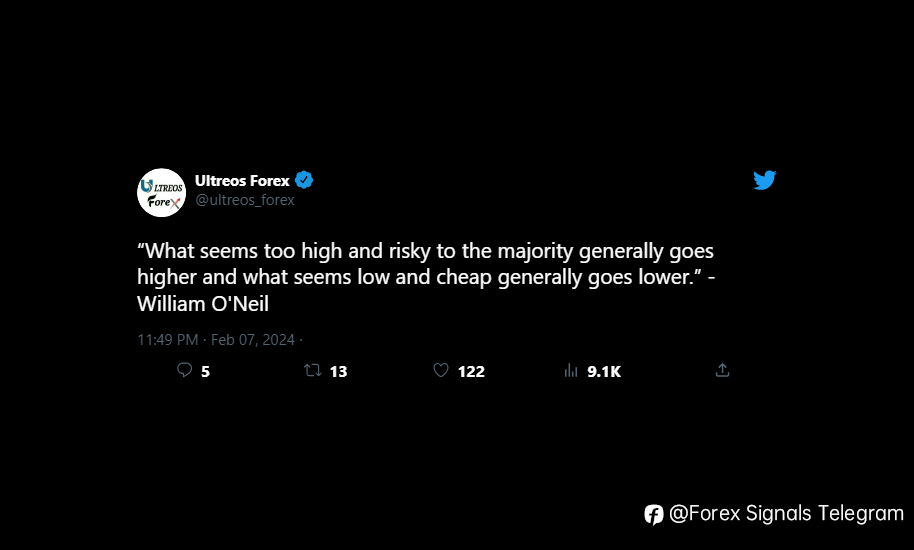Click the William O'Neil attribution text
914x550 pixels.
coord(203,304)
